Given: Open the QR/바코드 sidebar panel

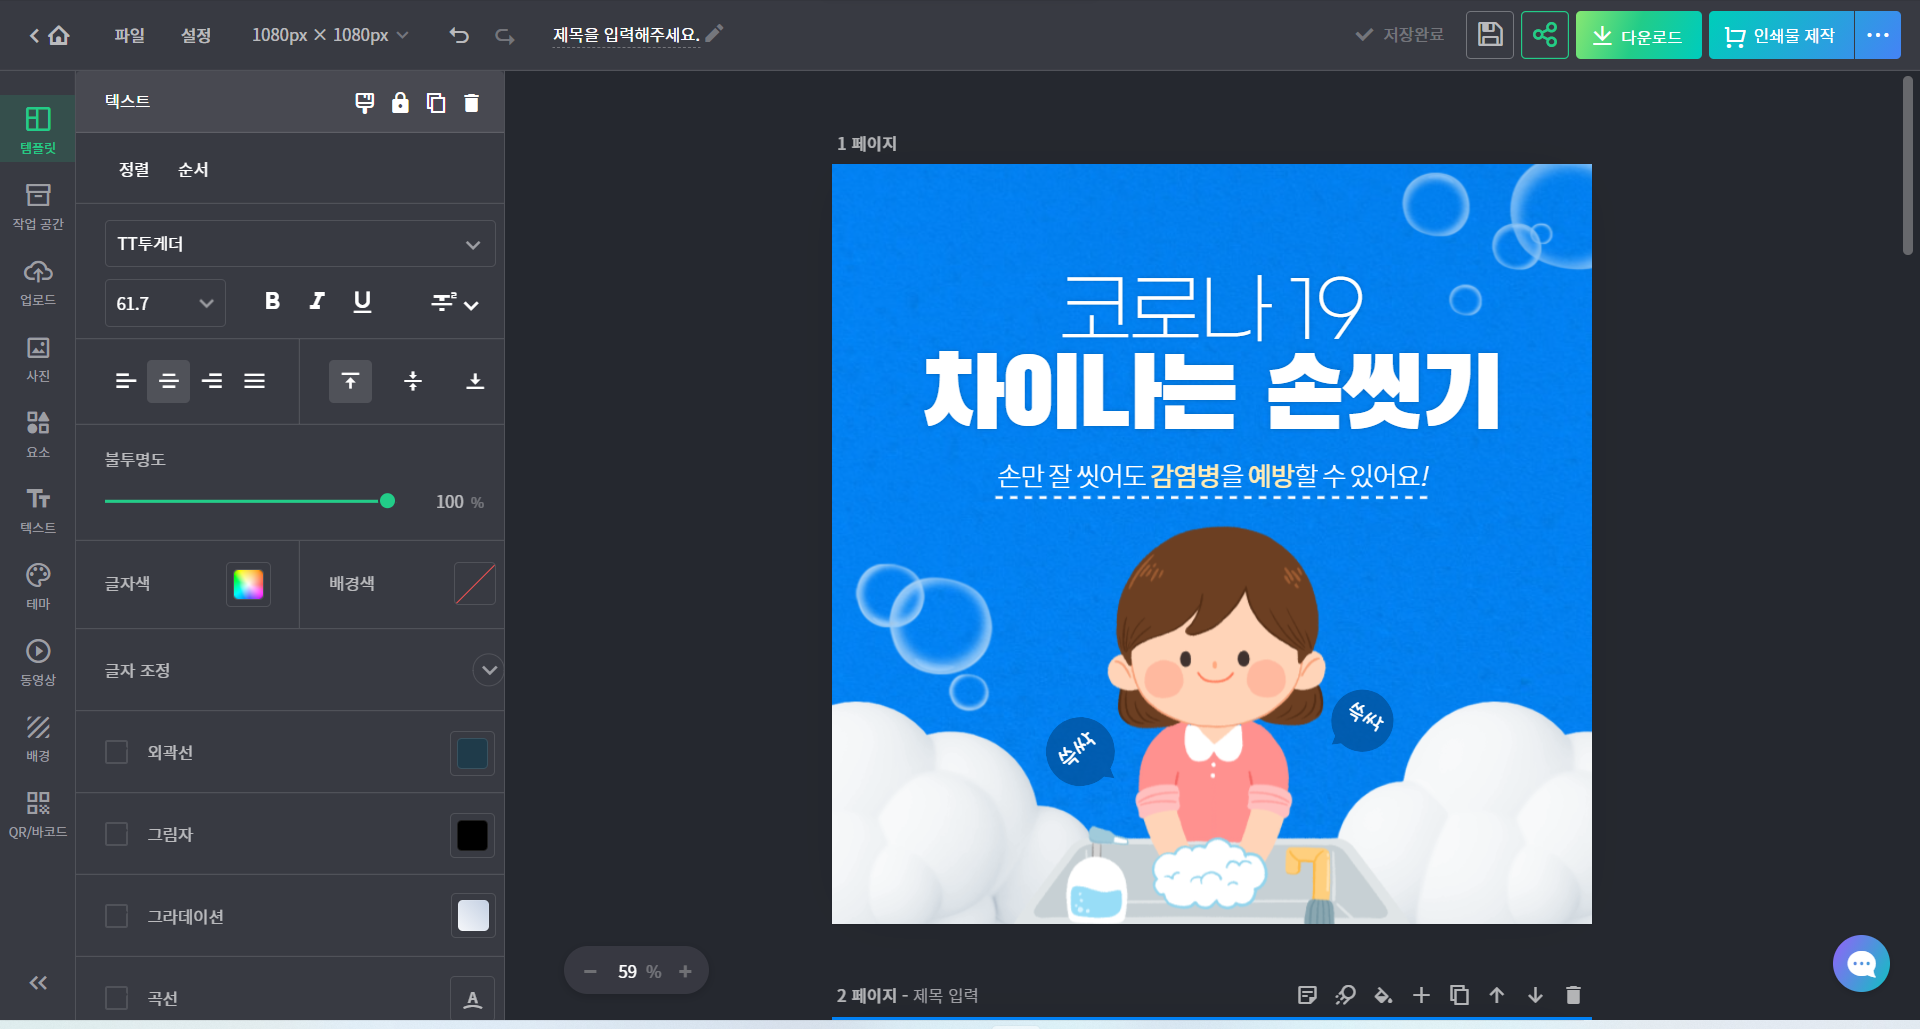Looking at the screenshot, I should (38, 814).
